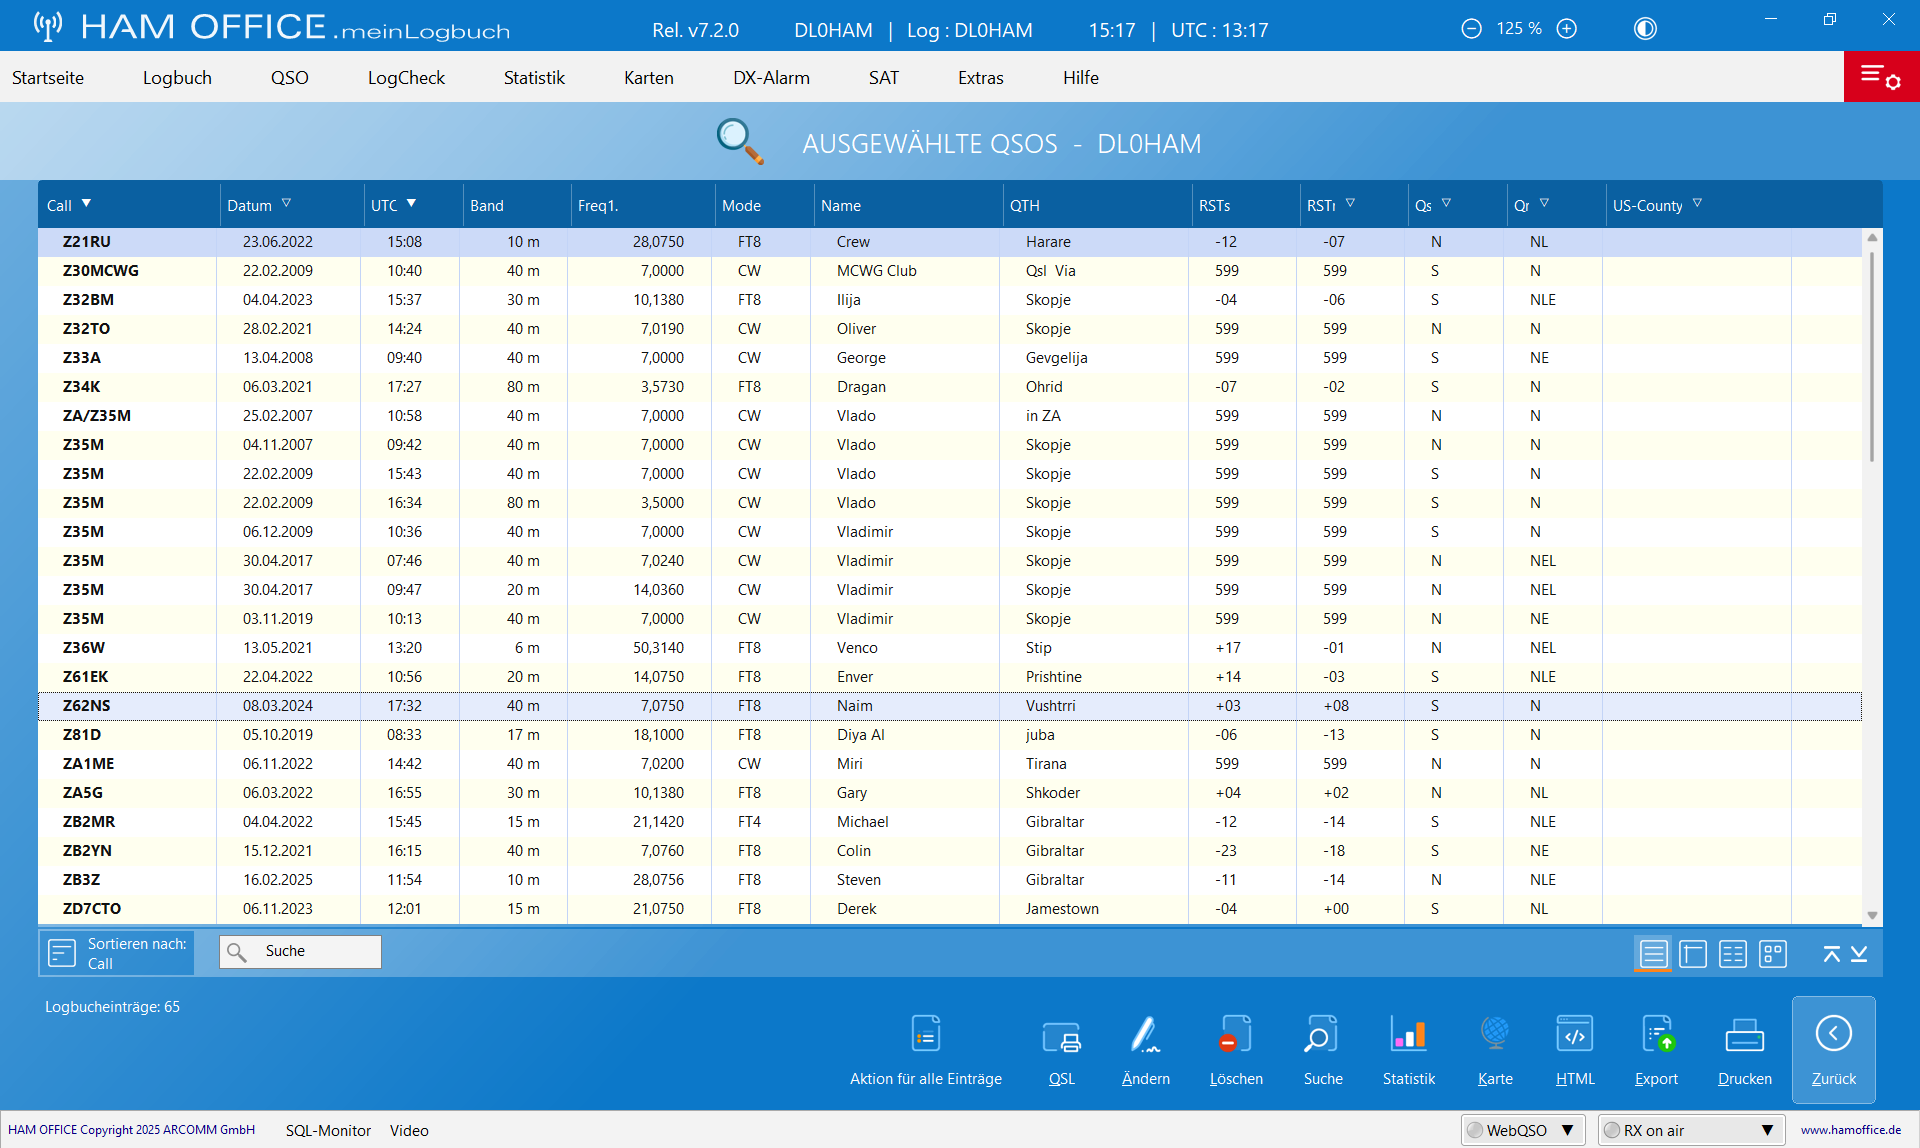
Task: Open the HTML output icon
Action: pyautogui.click(x=1574, y=1035)
